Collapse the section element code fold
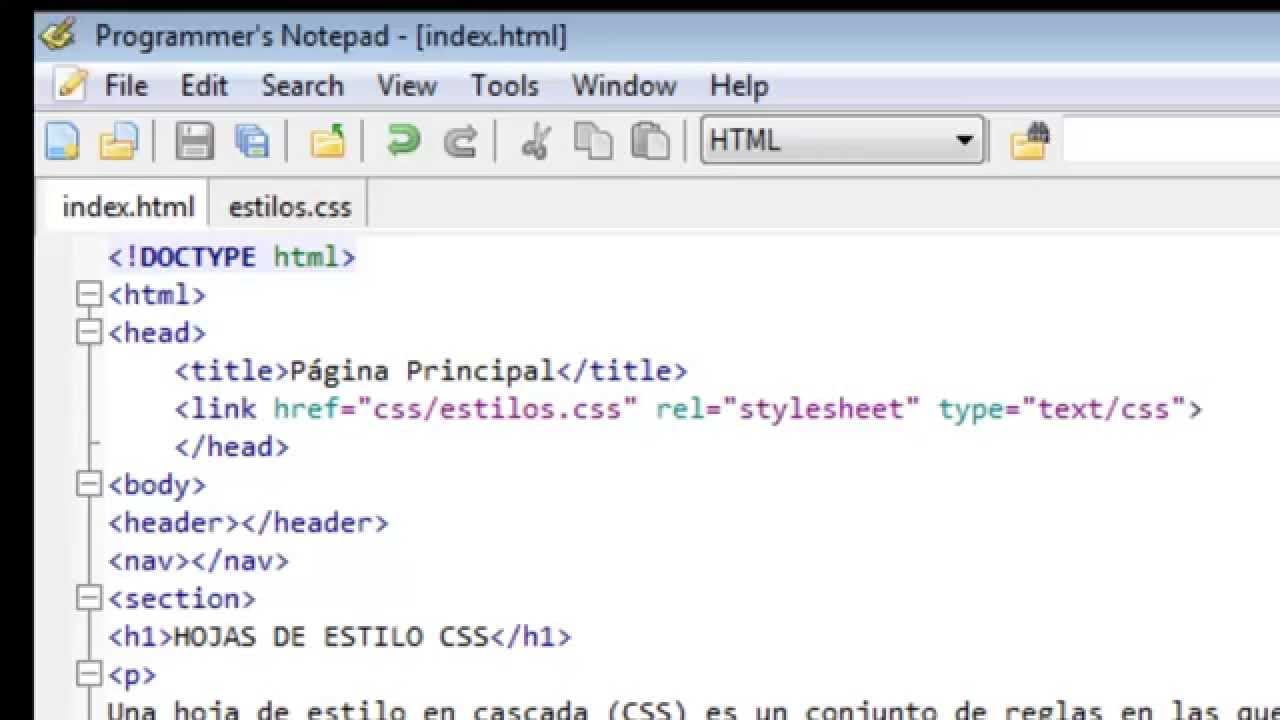Screen dimensions: 1280x720 click(88, 598)
